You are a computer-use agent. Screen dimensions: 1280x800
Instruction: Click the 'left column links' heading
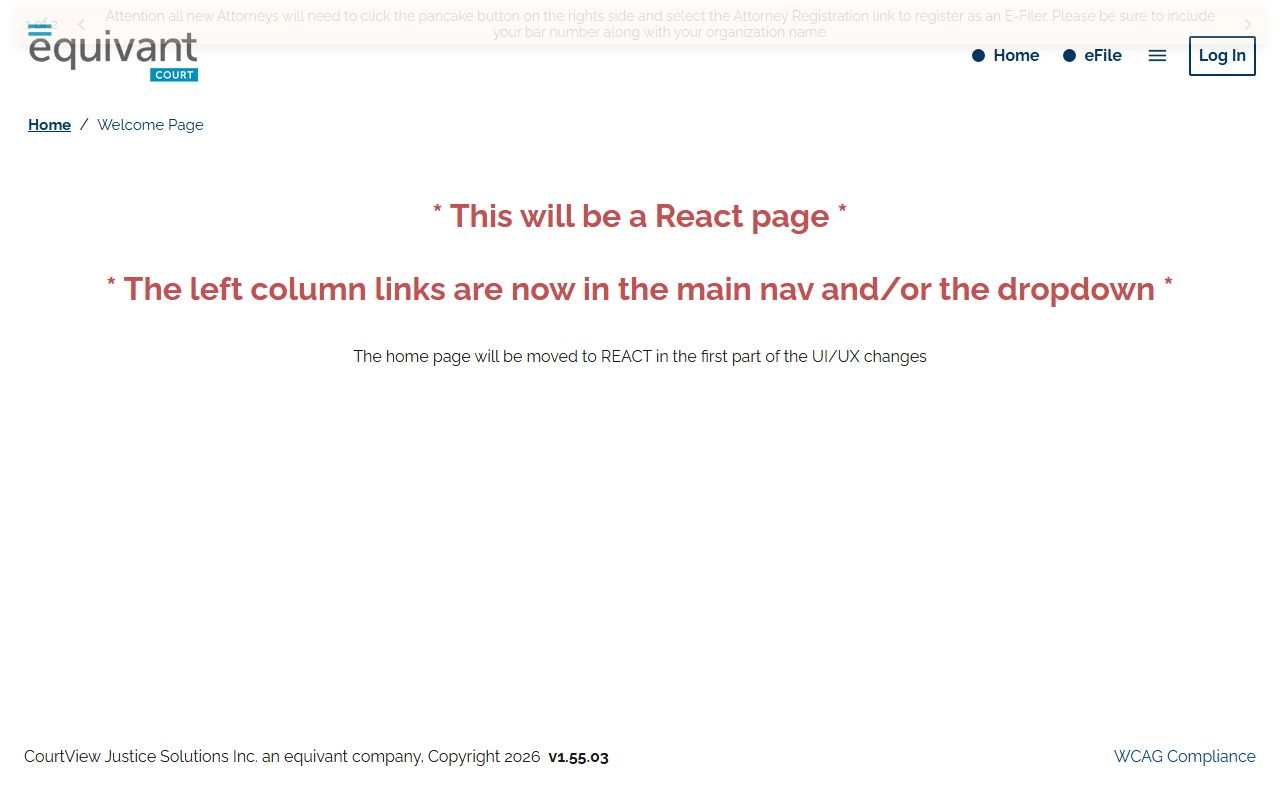pos(640,289)
